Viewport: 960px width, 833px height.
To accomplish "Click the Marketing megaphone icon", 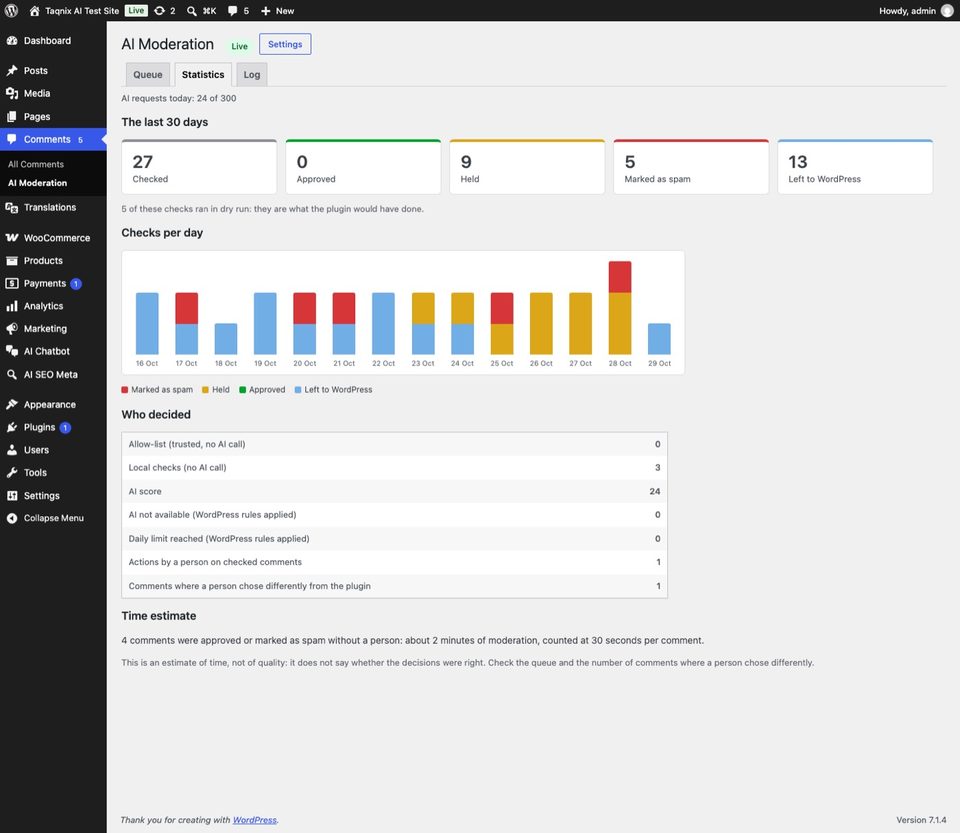I will point(12,329).
